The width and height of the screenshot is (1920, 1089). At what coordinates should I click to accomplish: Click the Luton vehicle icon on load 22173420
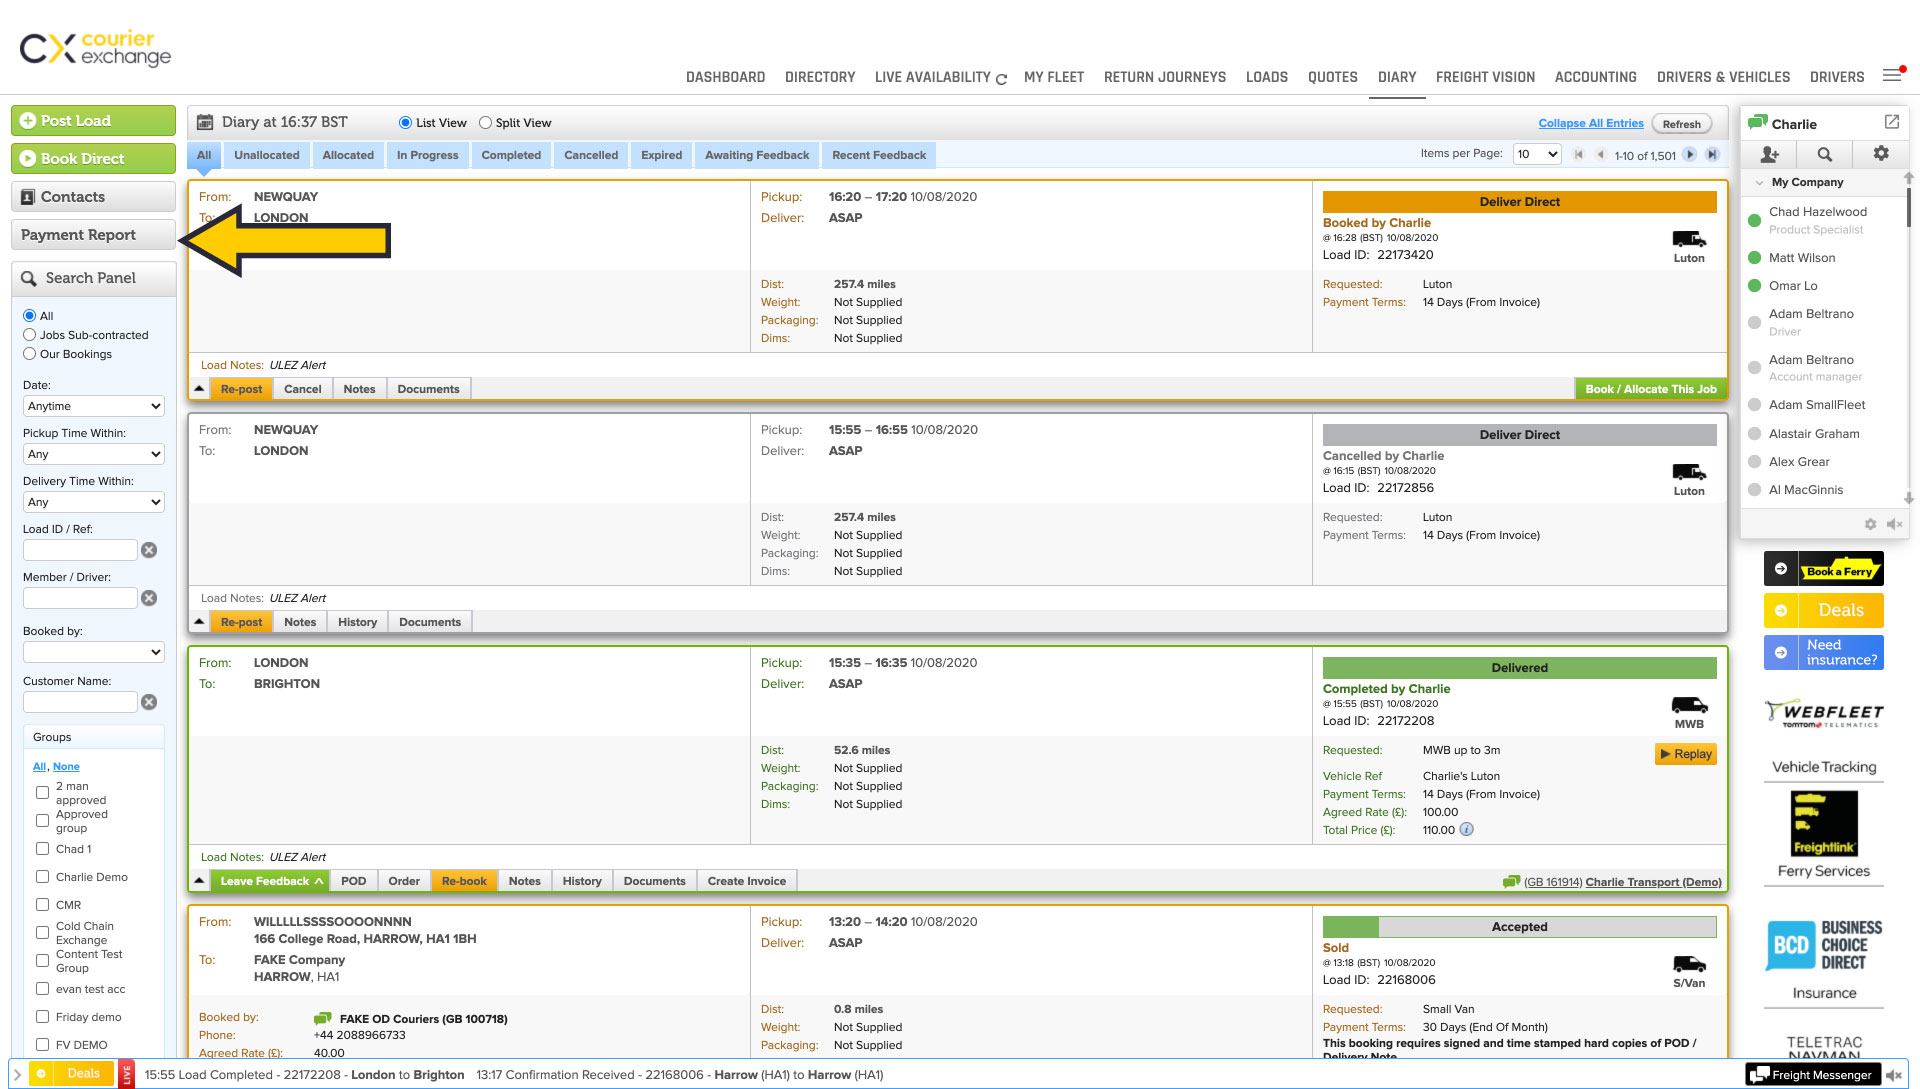tap(1689, 239)
